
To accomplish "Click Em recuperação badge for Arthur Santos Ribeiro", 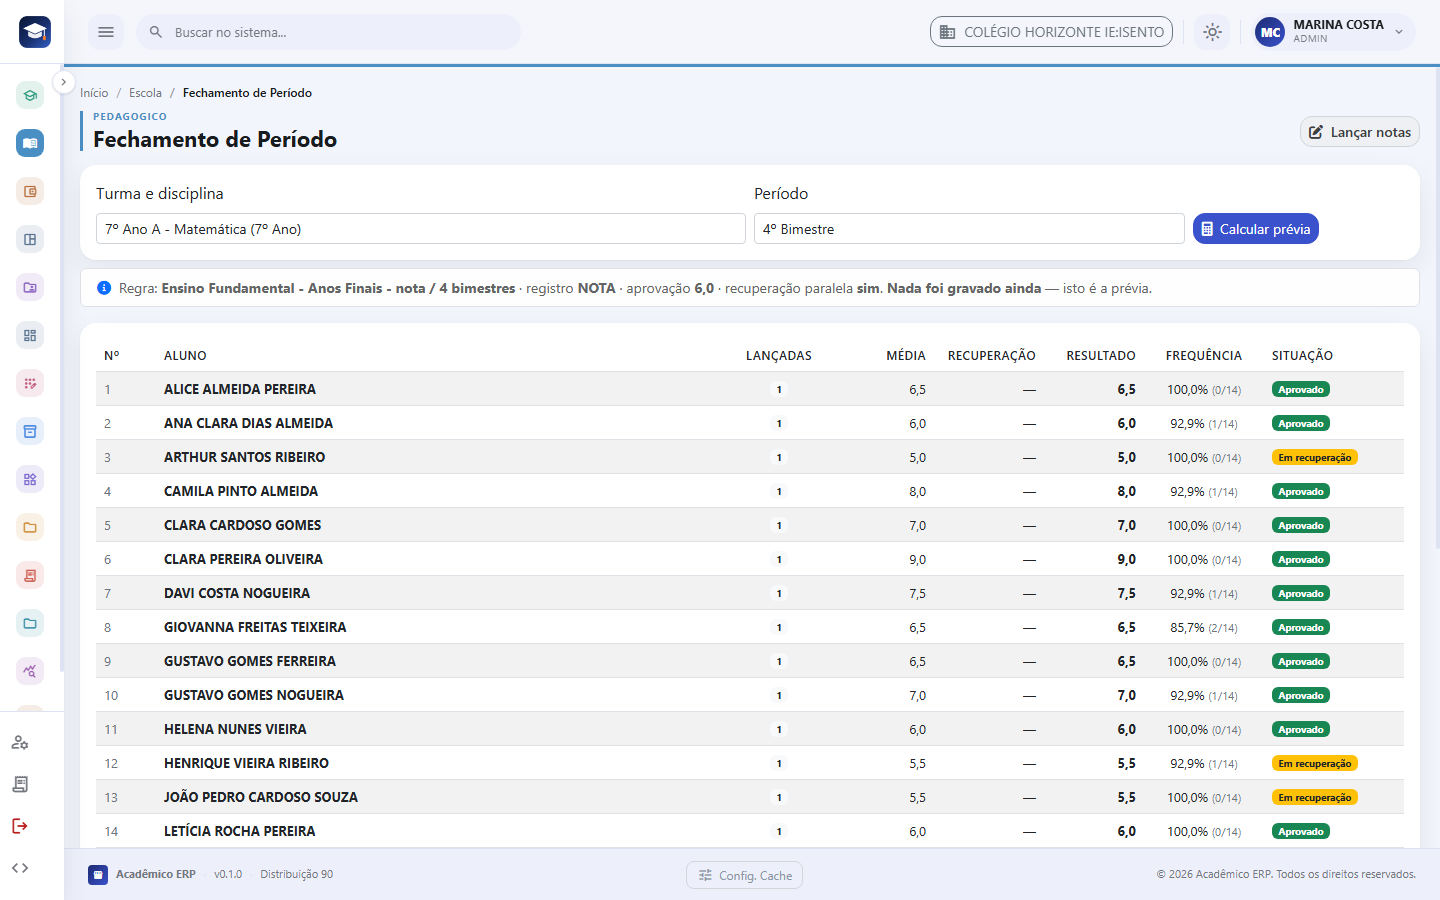I will [x=1314, y=458].
